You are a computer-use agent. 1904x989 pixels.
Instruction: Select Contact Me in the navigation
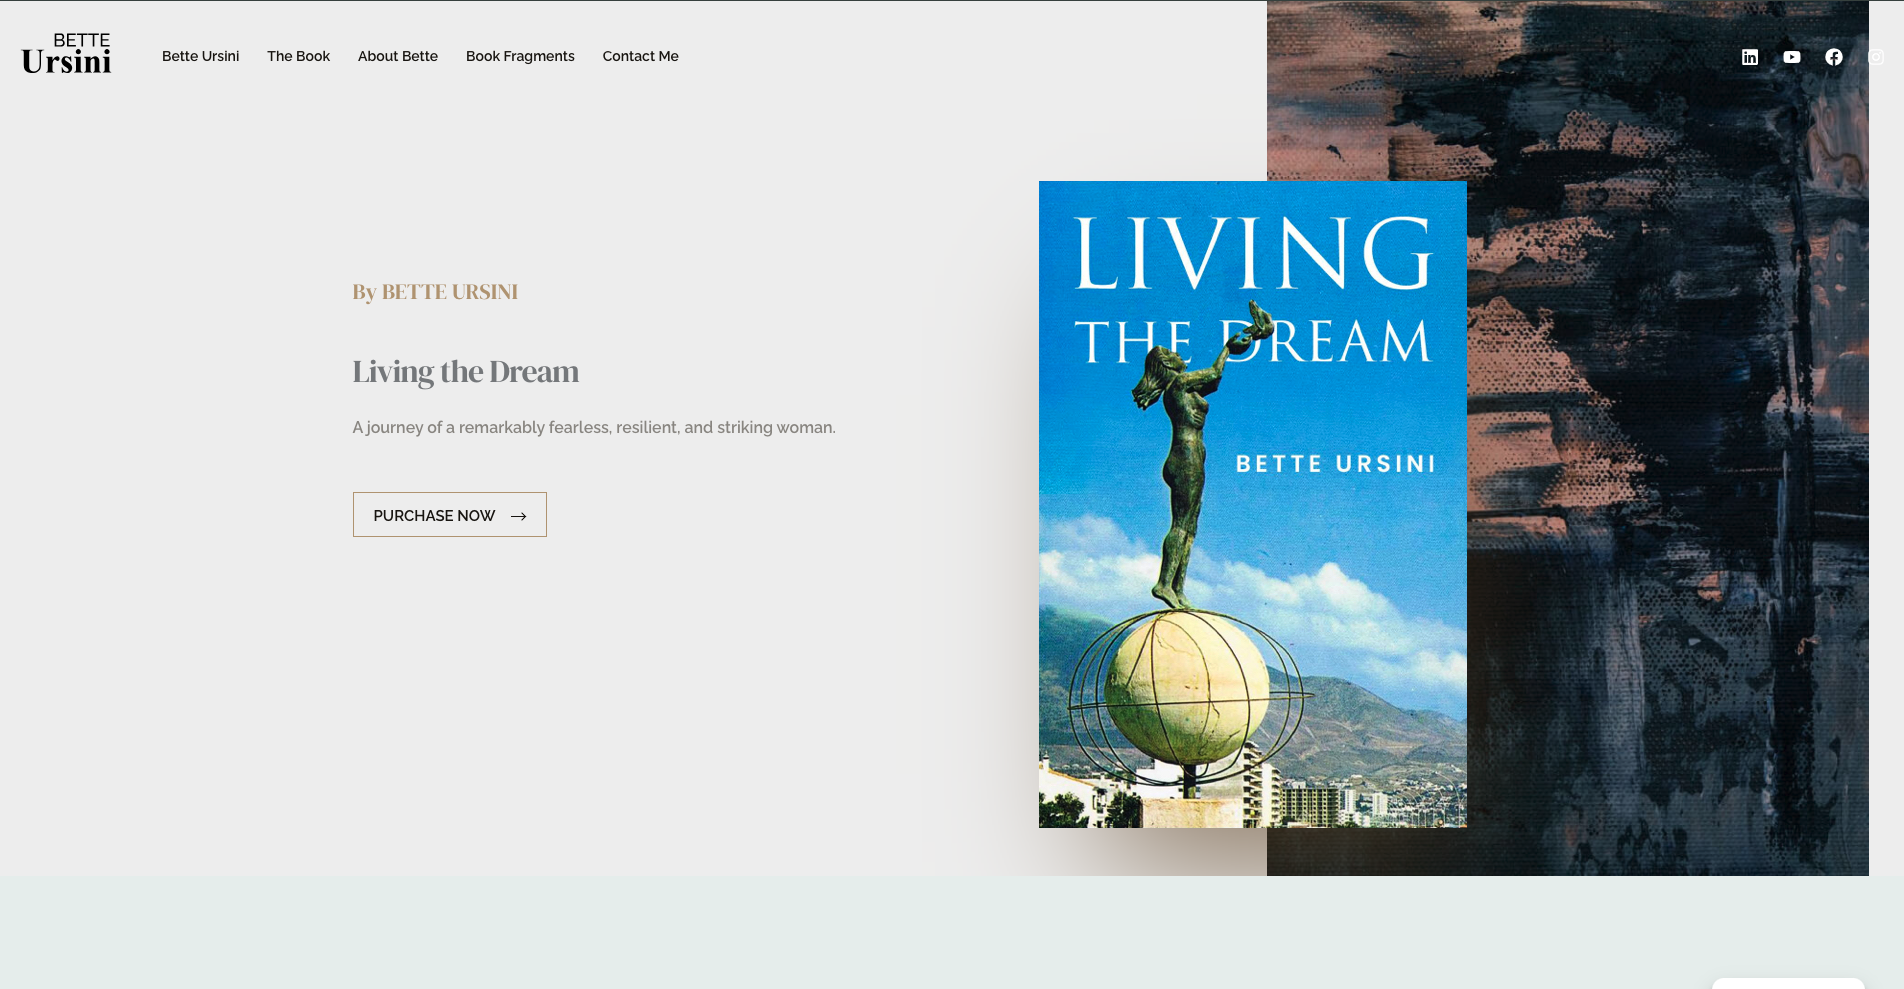[640, 56]
